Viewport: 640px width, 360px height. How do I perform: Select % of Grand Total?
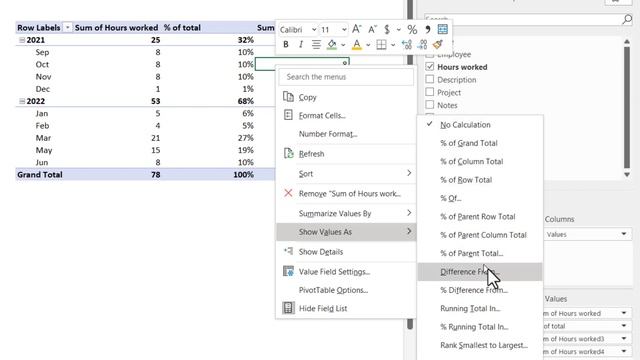tap(480, 143)
